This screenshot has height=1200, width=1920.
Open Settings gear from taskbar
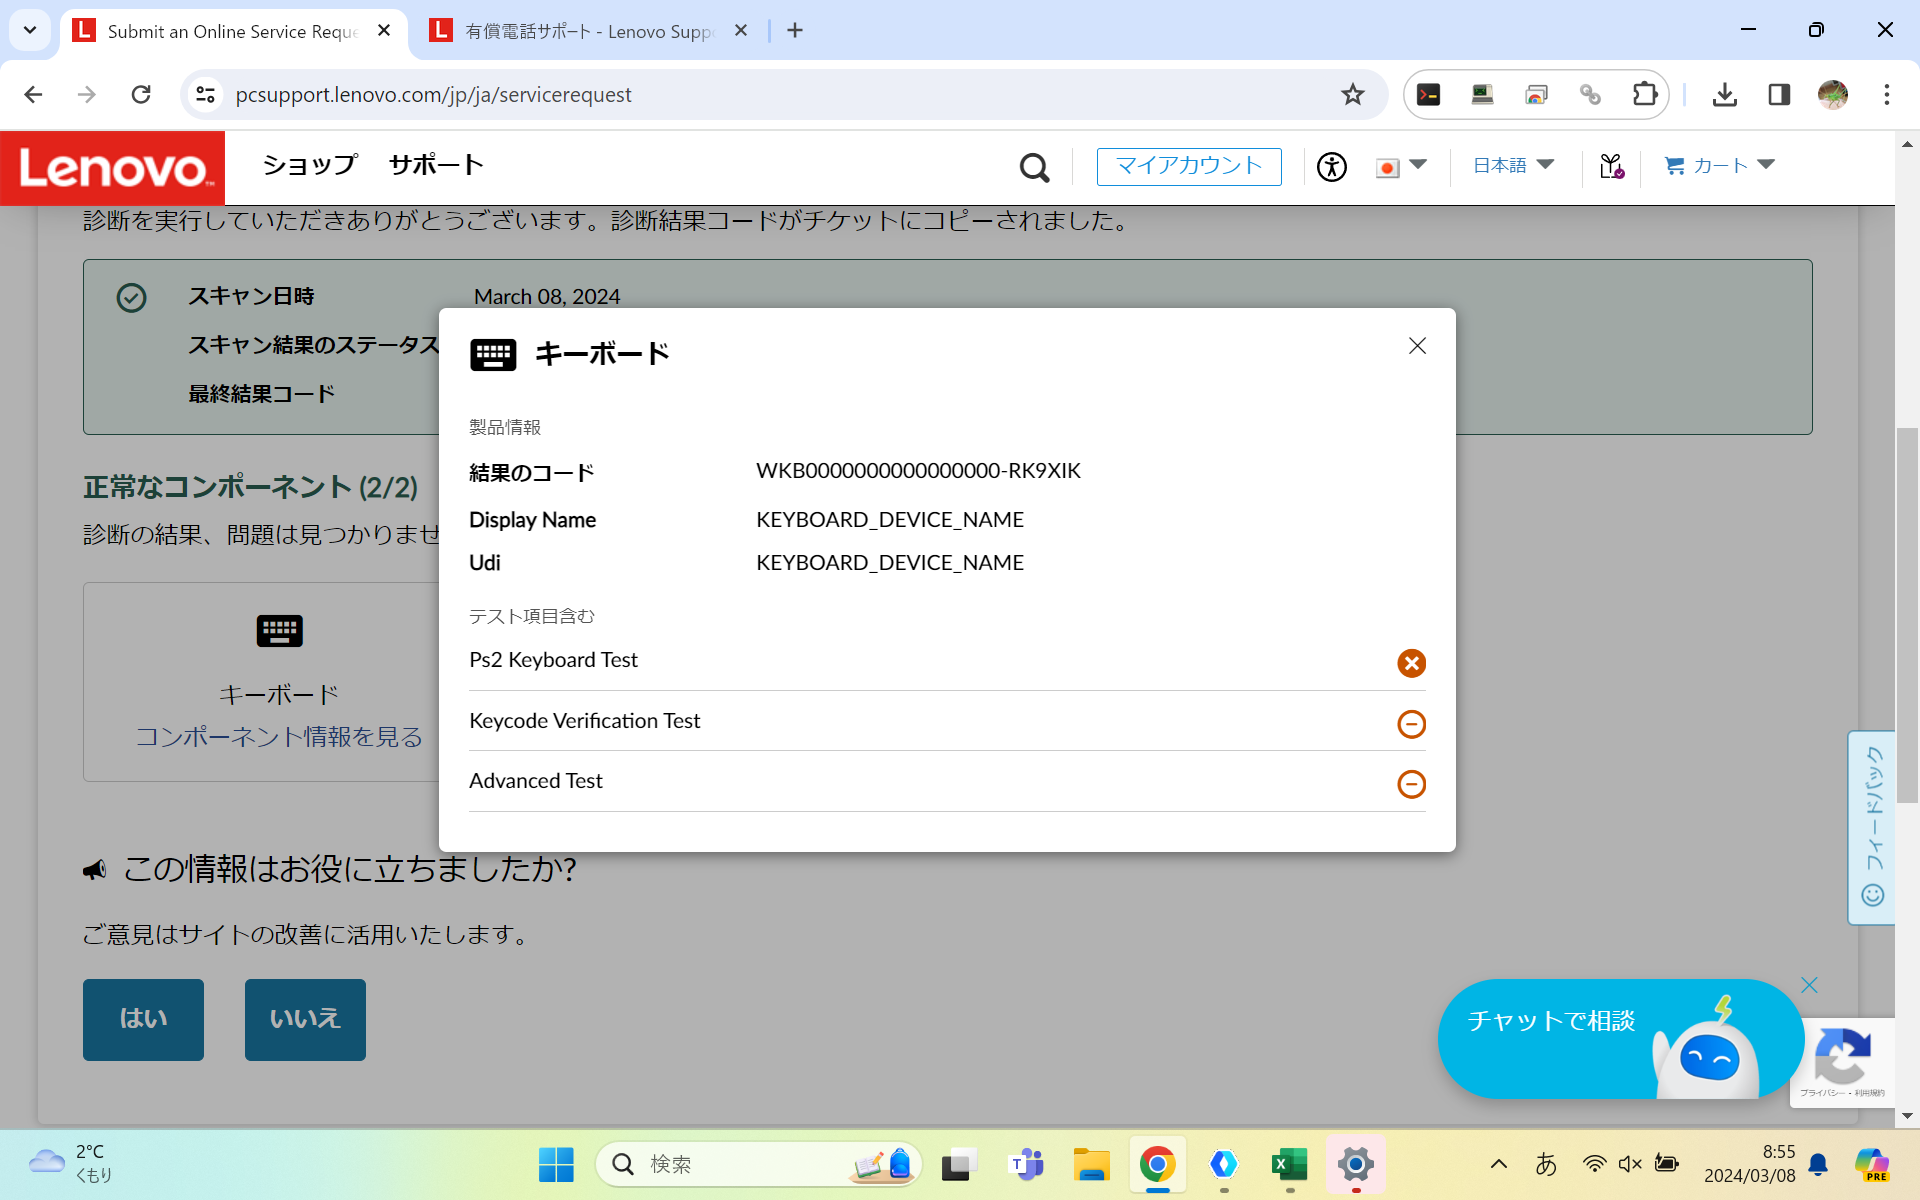(x=1355, y=1164)
